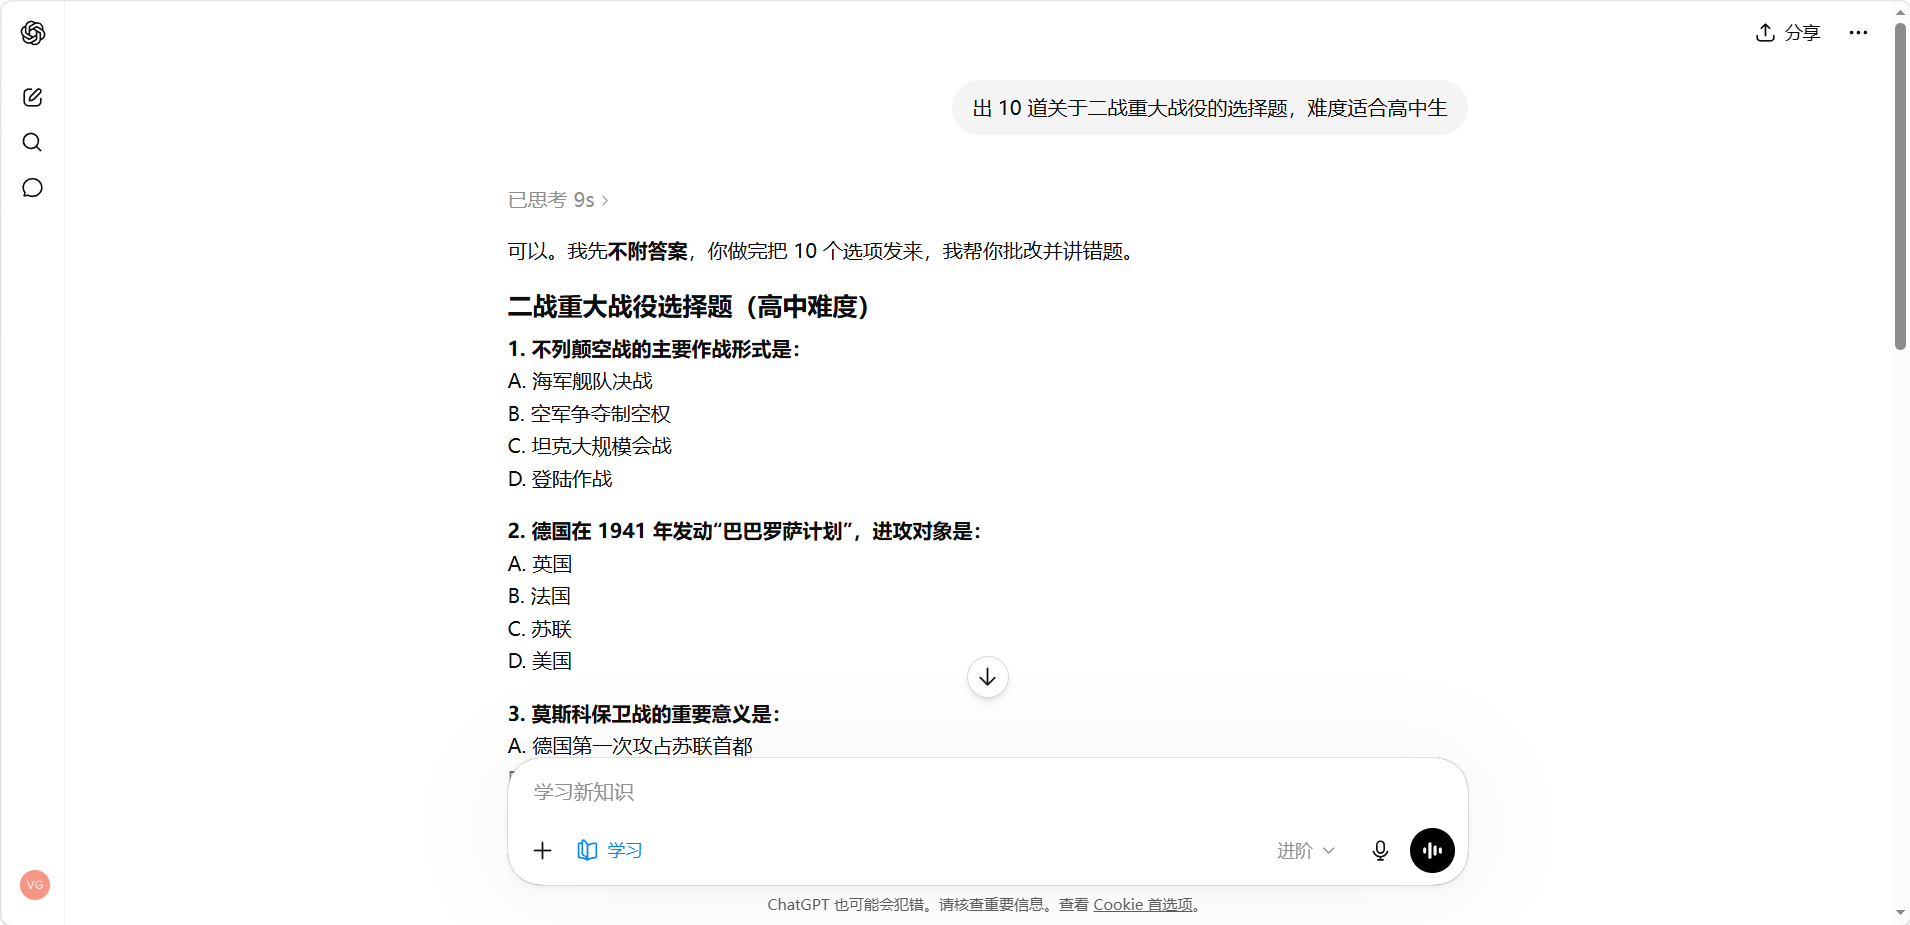Click the heading 二战重大战役选择题（高中难度）

[689, 307]
